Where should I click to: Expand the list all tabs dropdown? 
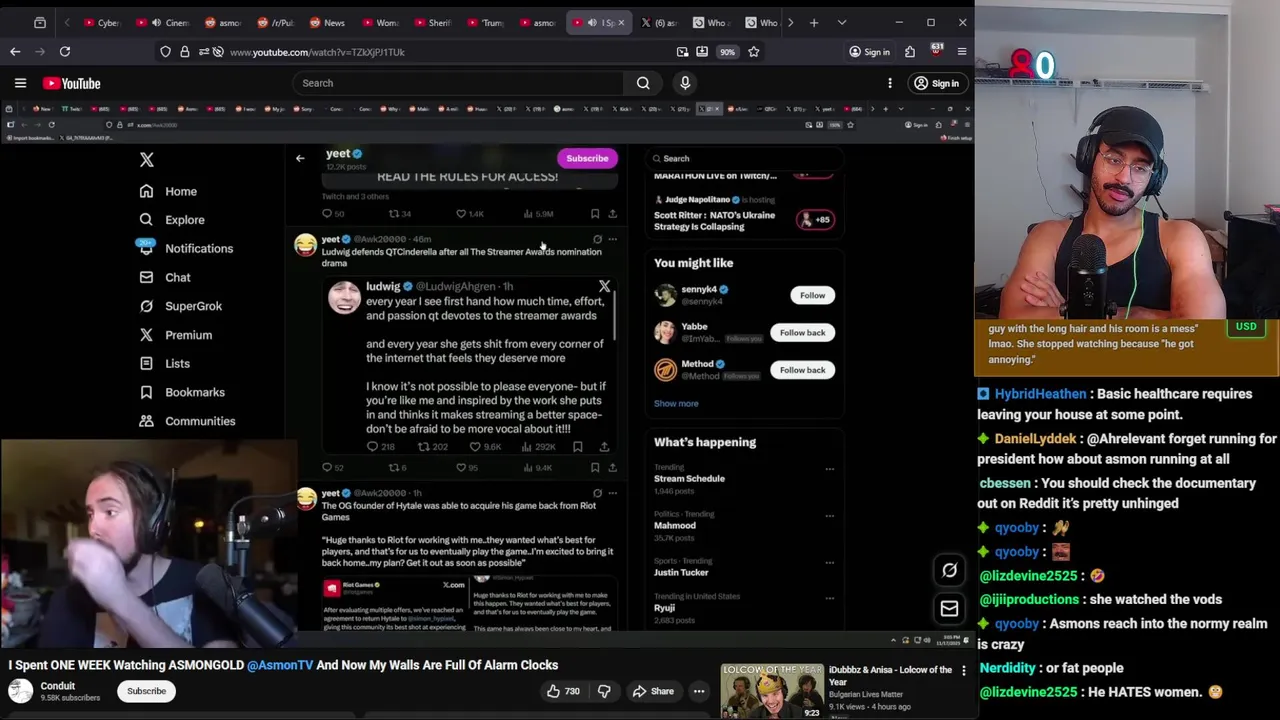(842, 22)
